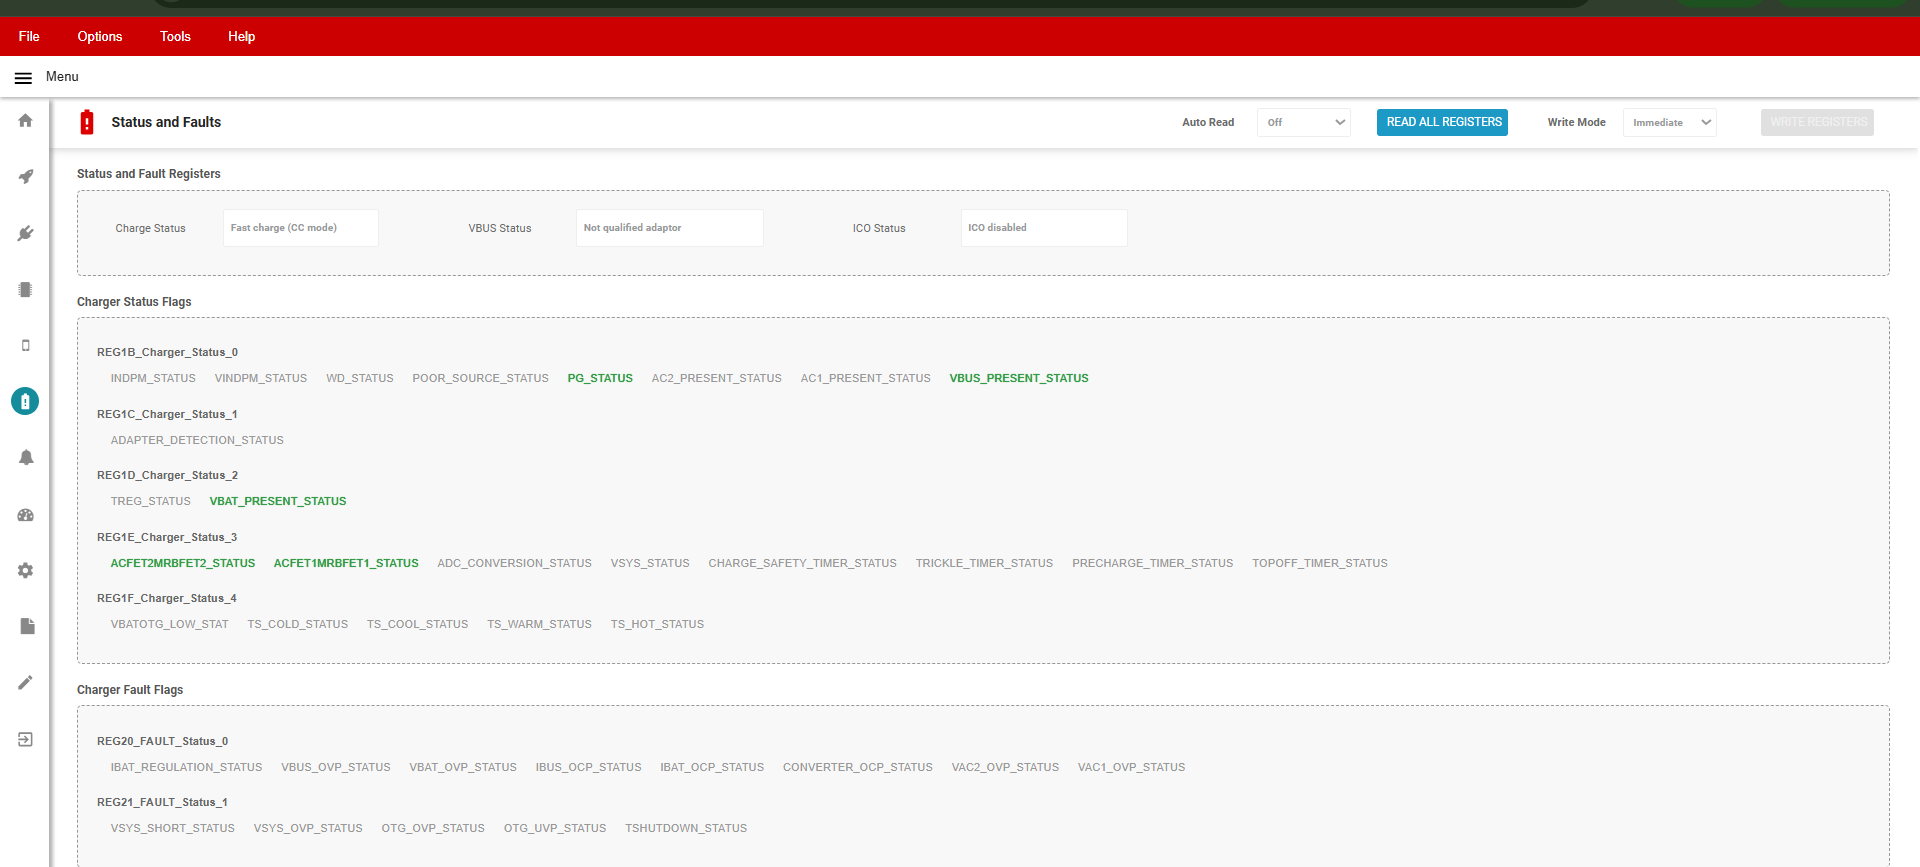Click the VAC2_OVP_STATUS fault flag
This screenshot has width=1920, height=867.
[x=1005, y=767]
